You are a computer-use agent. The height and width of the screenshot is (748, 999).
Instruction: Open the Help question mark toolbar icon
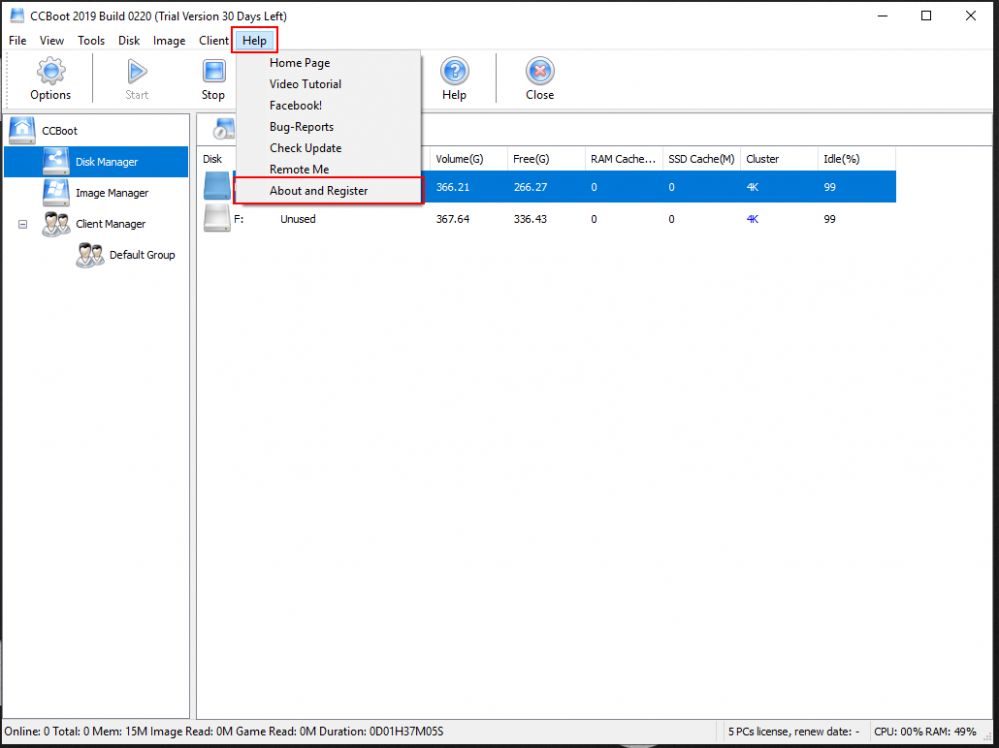pos(454,71)
